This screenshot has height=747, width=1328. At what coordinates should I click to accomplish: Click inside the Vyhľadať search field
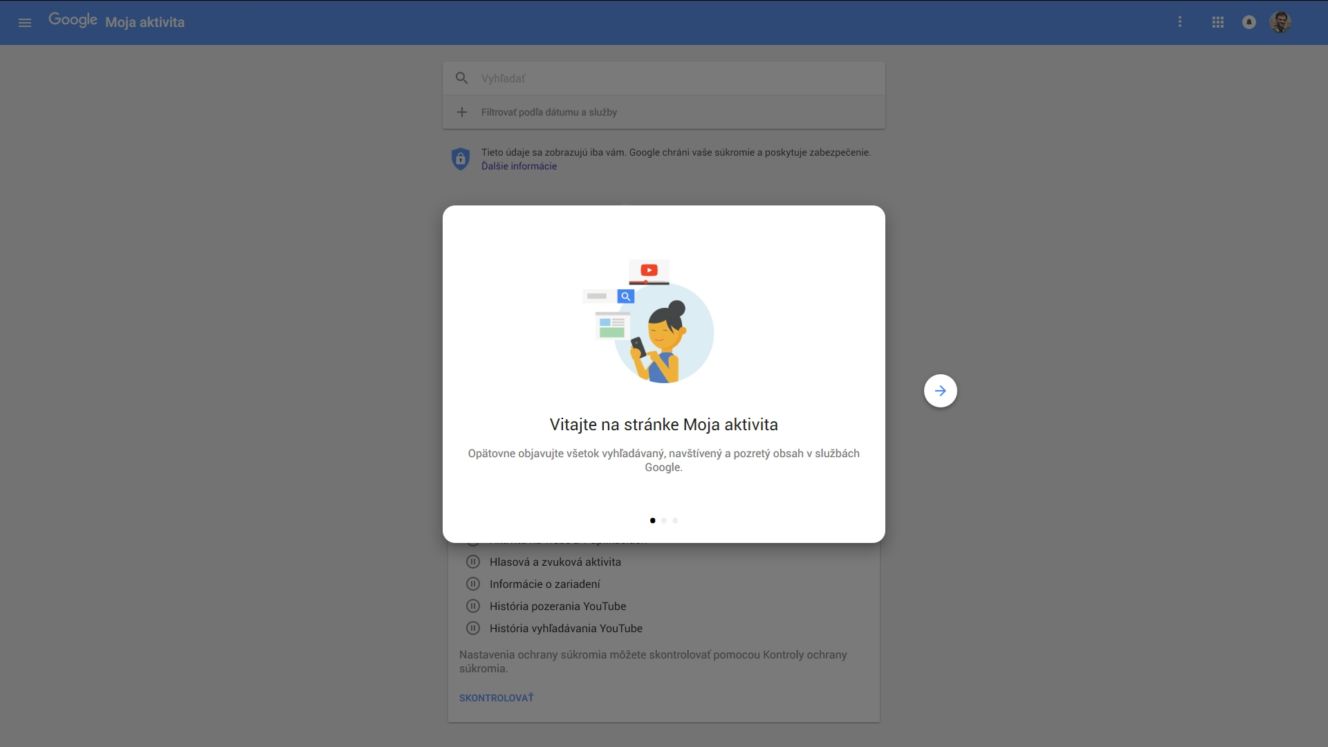(664, 78)
